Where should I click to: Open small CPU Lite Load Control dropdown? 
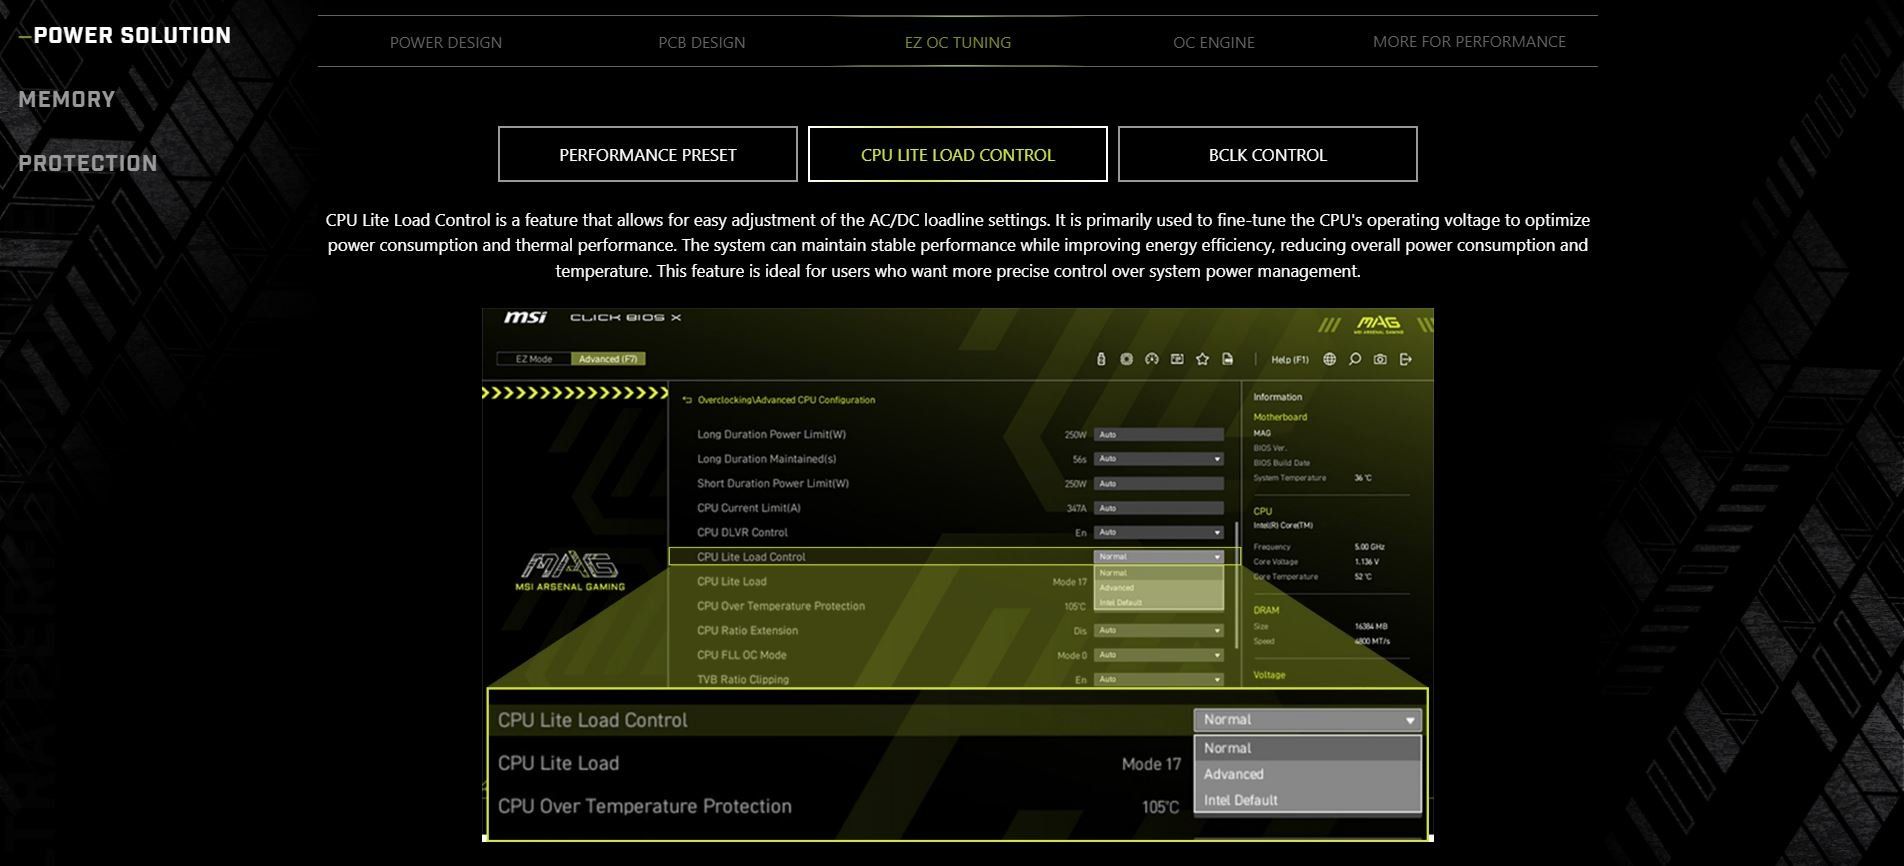tap(1159, 557)
